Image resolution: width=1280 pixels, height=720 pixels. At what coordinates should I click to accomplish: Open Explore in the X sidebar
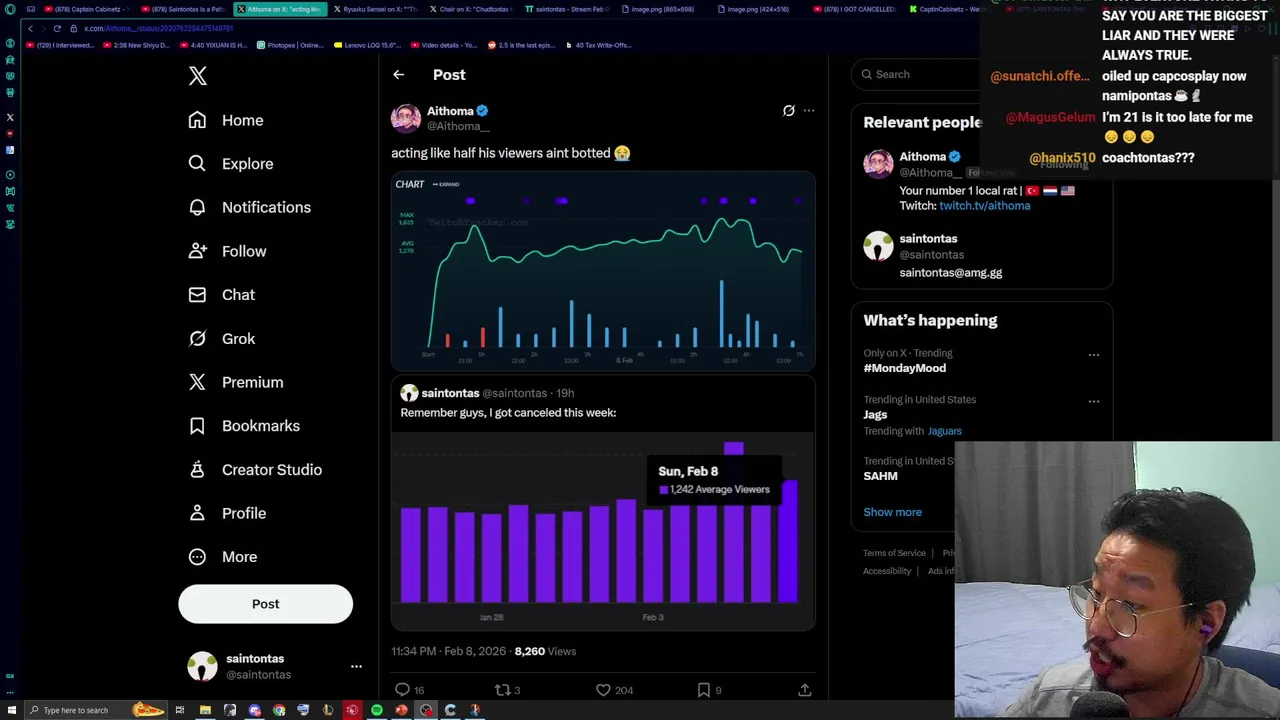click(x=231, y=164)
